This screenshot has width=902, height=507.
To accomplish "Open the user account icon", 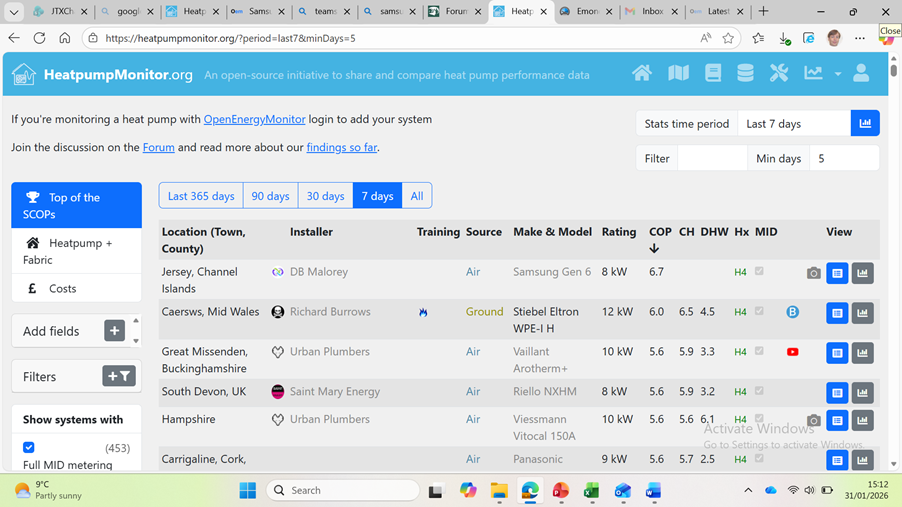I will (x=861, y=74).
